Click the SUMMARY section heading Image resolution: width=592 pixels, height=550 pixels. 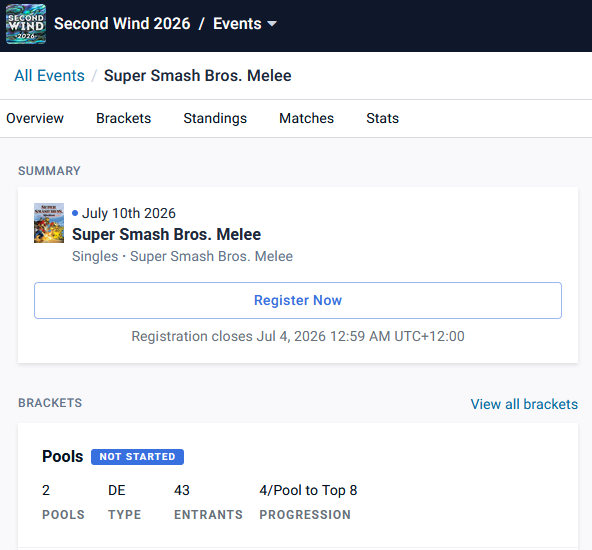(49, 171)
